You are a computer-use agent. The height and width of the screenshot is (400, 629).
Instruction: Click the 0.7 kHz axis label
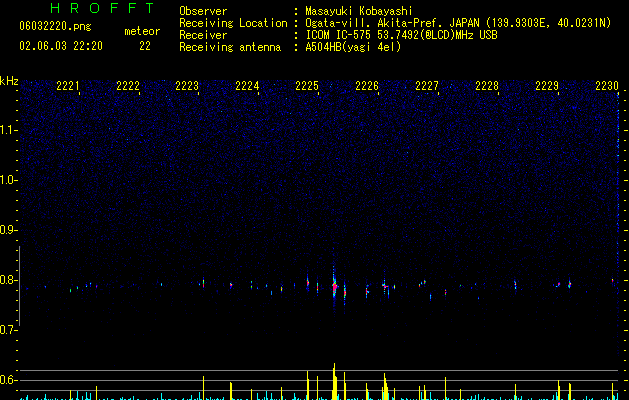[9, 330]
